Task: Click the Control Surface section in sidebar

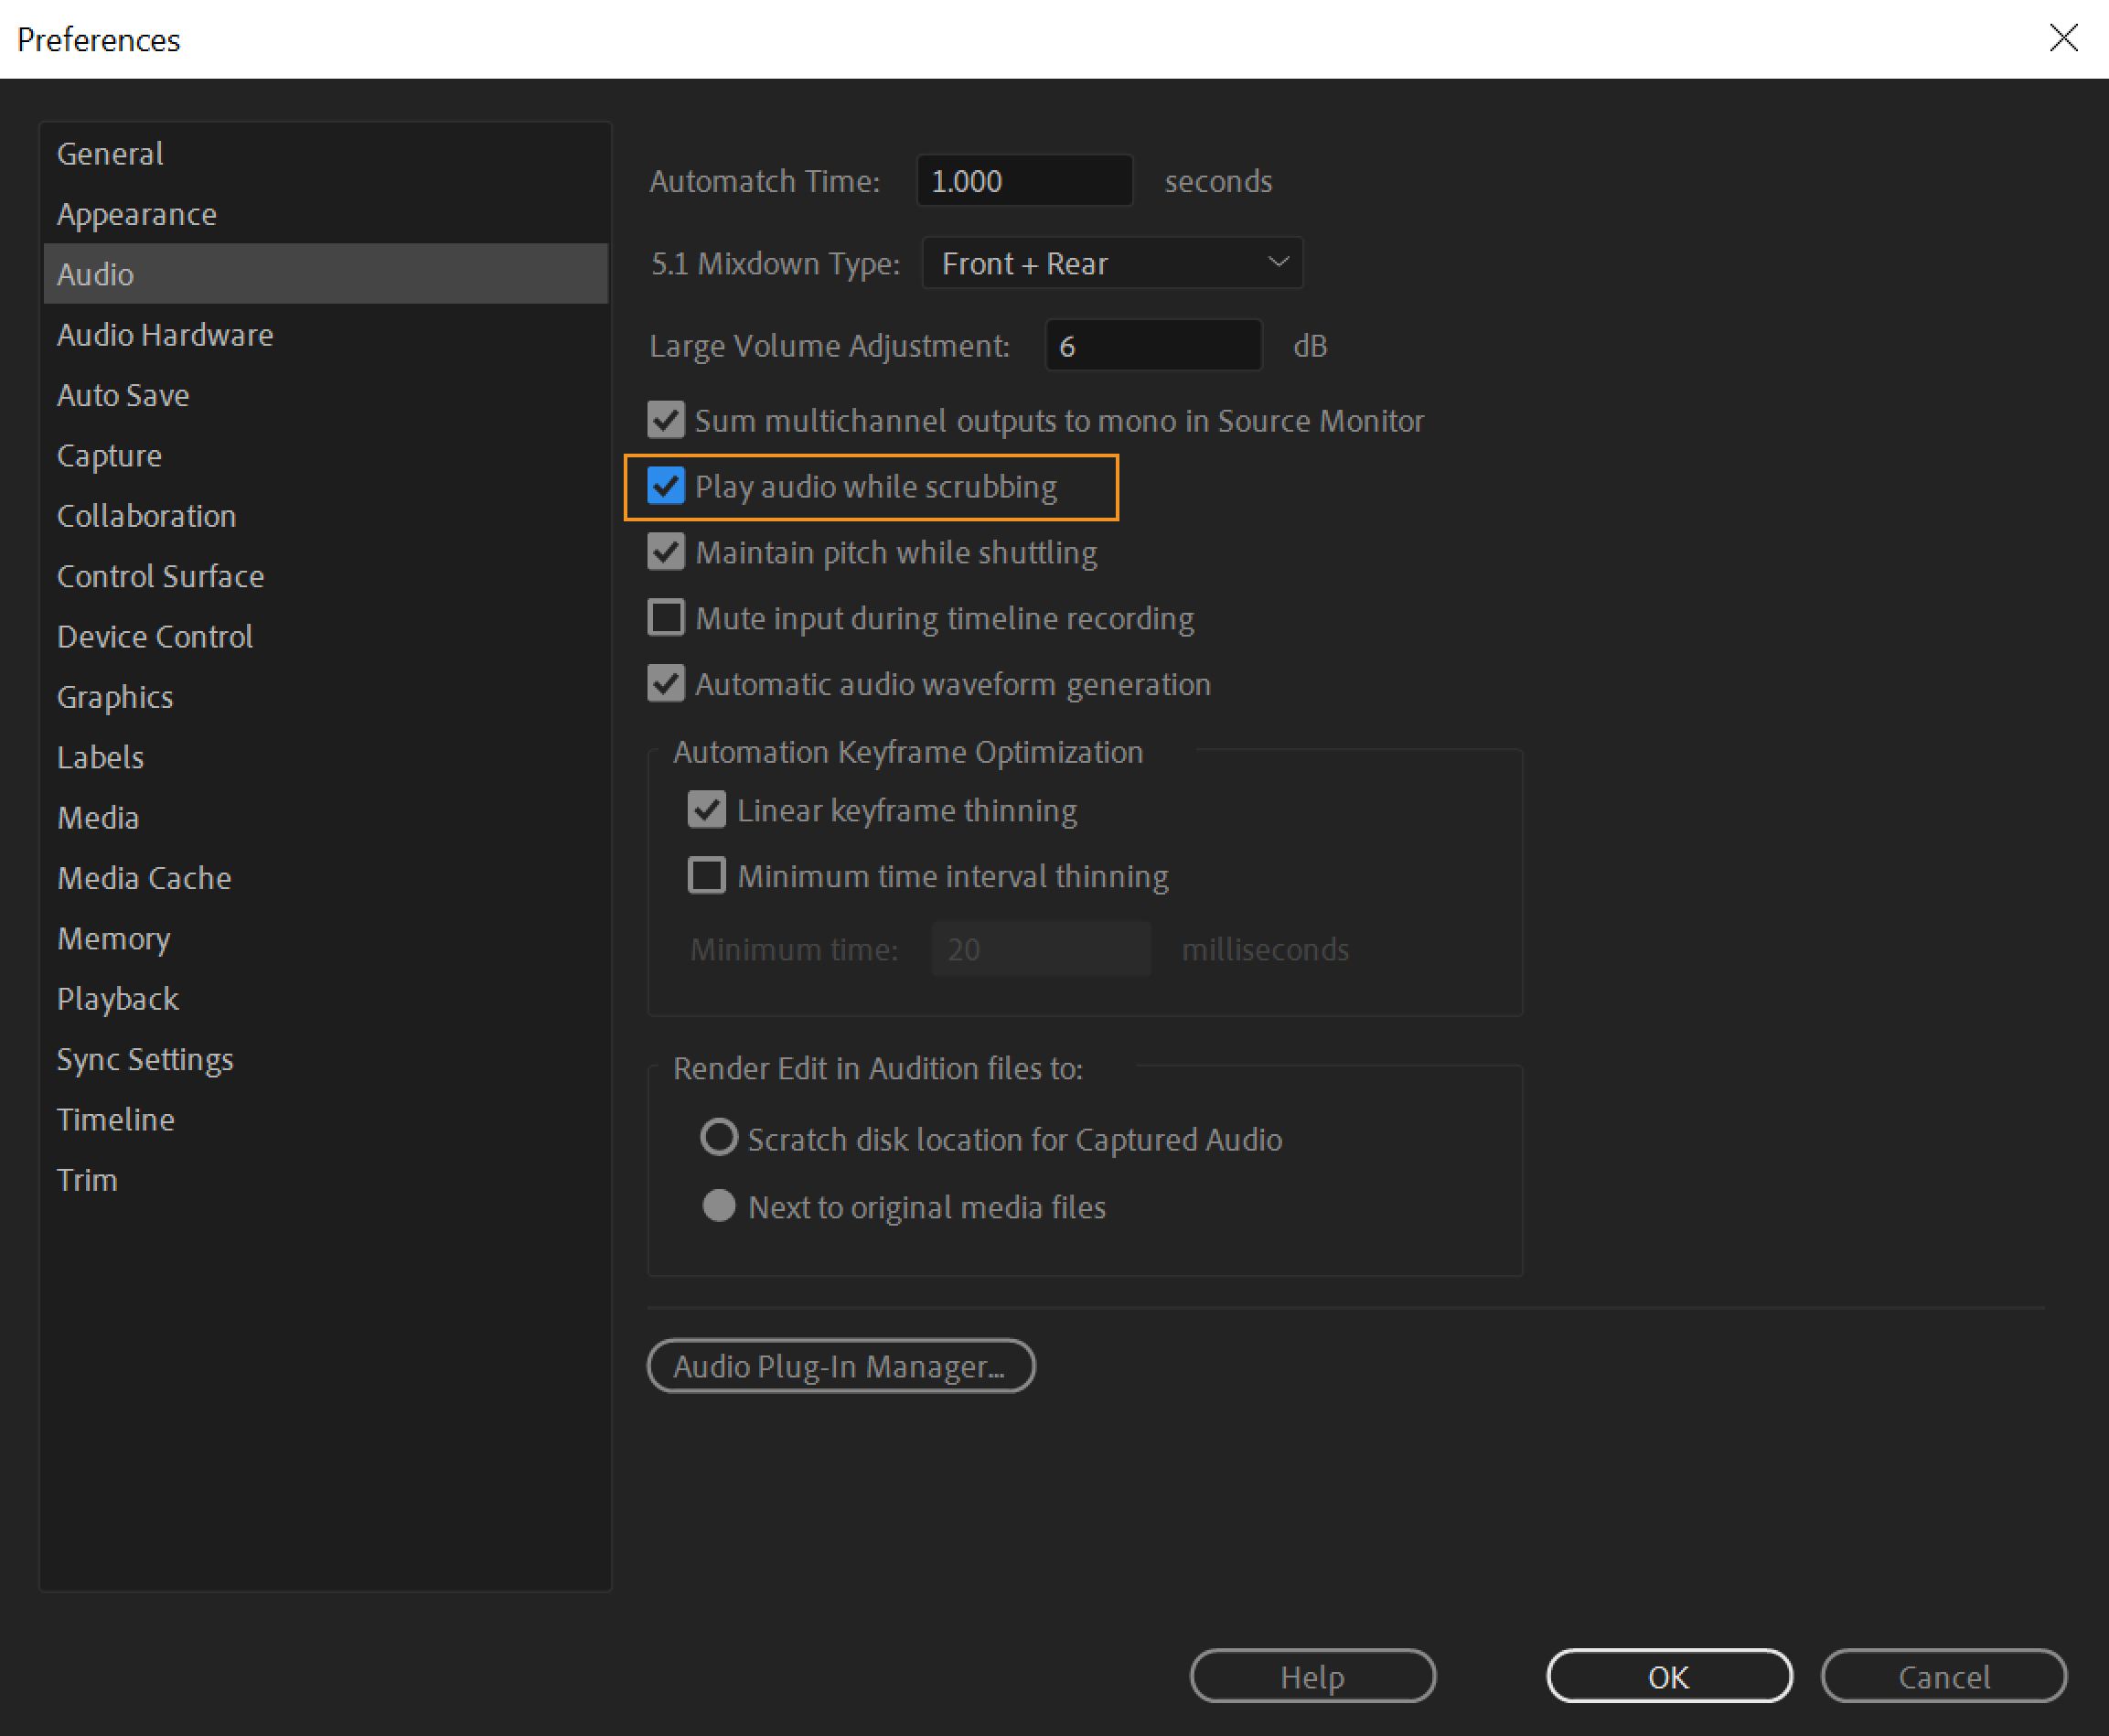Action: tap(161, 576)
